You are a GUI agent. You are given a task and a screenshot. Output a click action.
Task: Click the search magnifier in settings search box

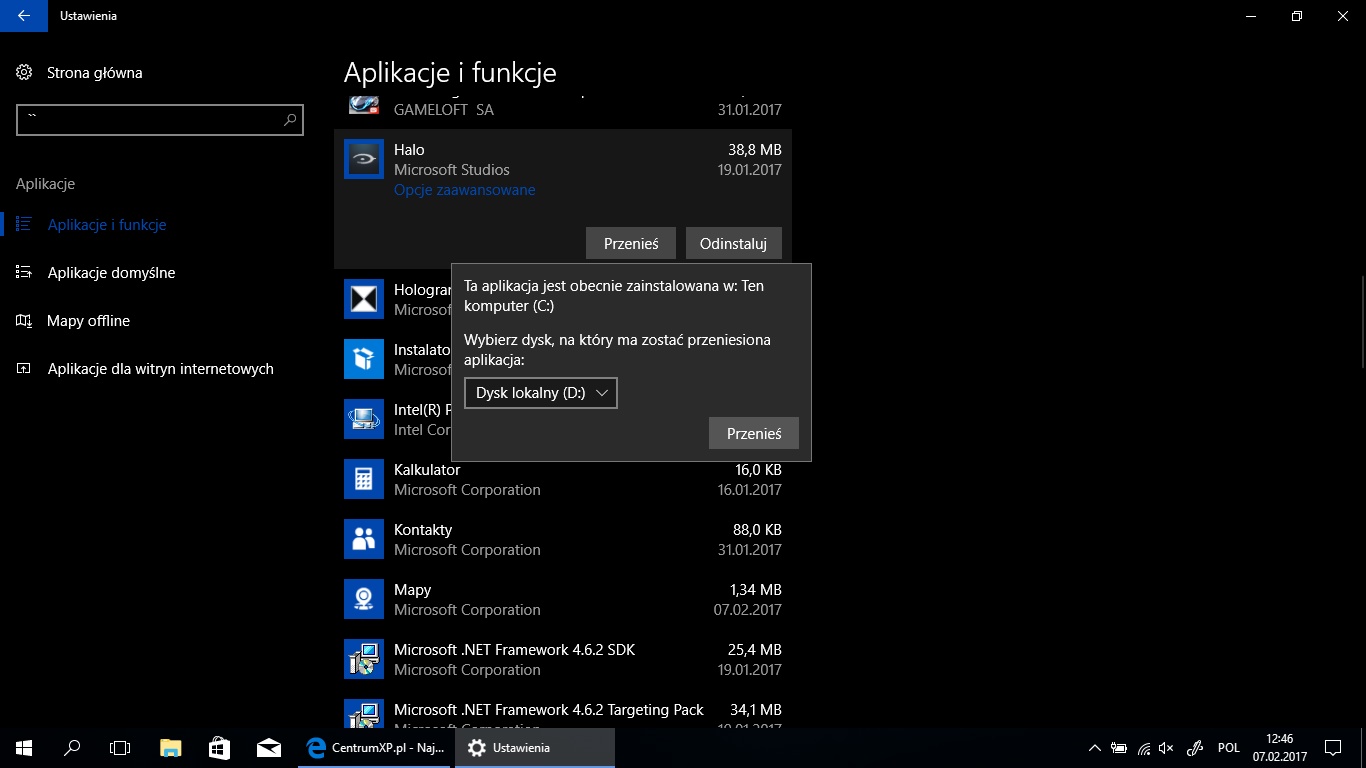(x=290, y=120)
